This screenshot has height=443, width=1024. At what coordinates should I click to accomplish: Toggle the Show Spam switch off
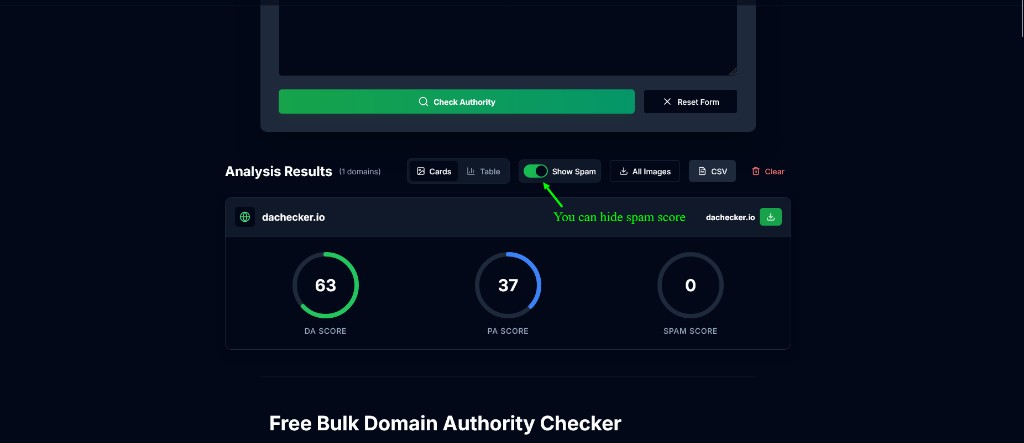(x=536, y=171)
